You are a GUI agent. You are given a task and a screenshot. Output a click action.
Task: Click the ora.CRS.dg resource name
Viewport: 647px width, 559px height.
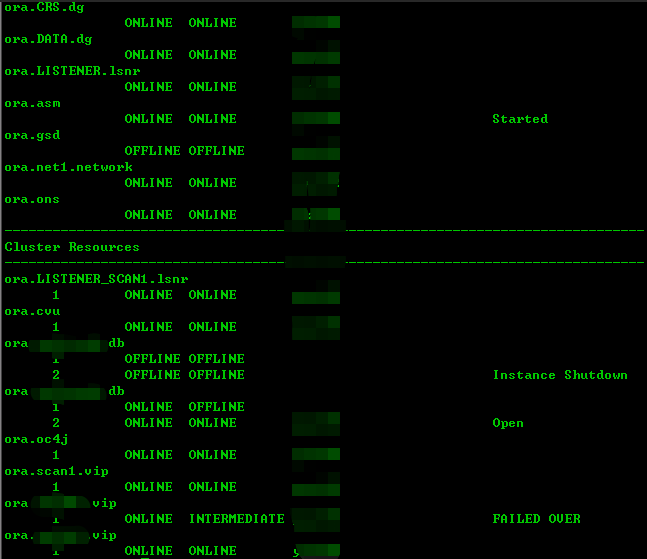[x=44, y=7]
